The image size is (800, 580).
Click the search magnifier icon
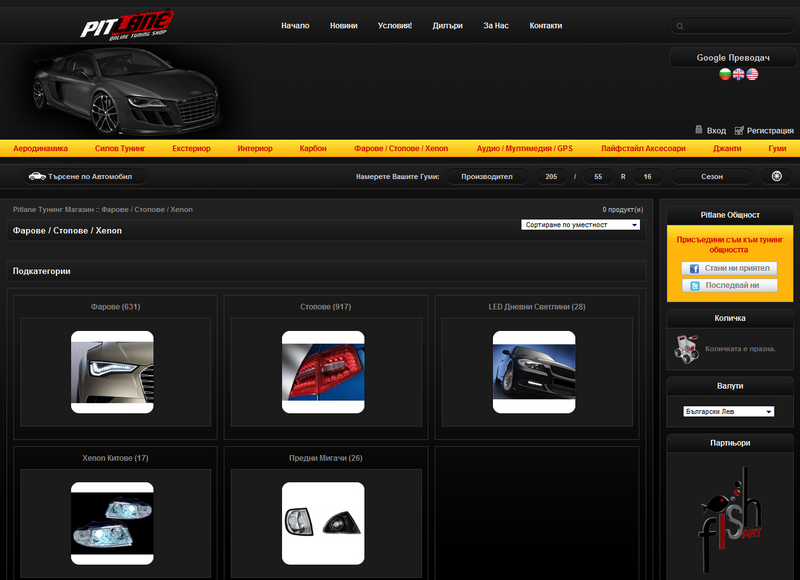pos(680,26)
